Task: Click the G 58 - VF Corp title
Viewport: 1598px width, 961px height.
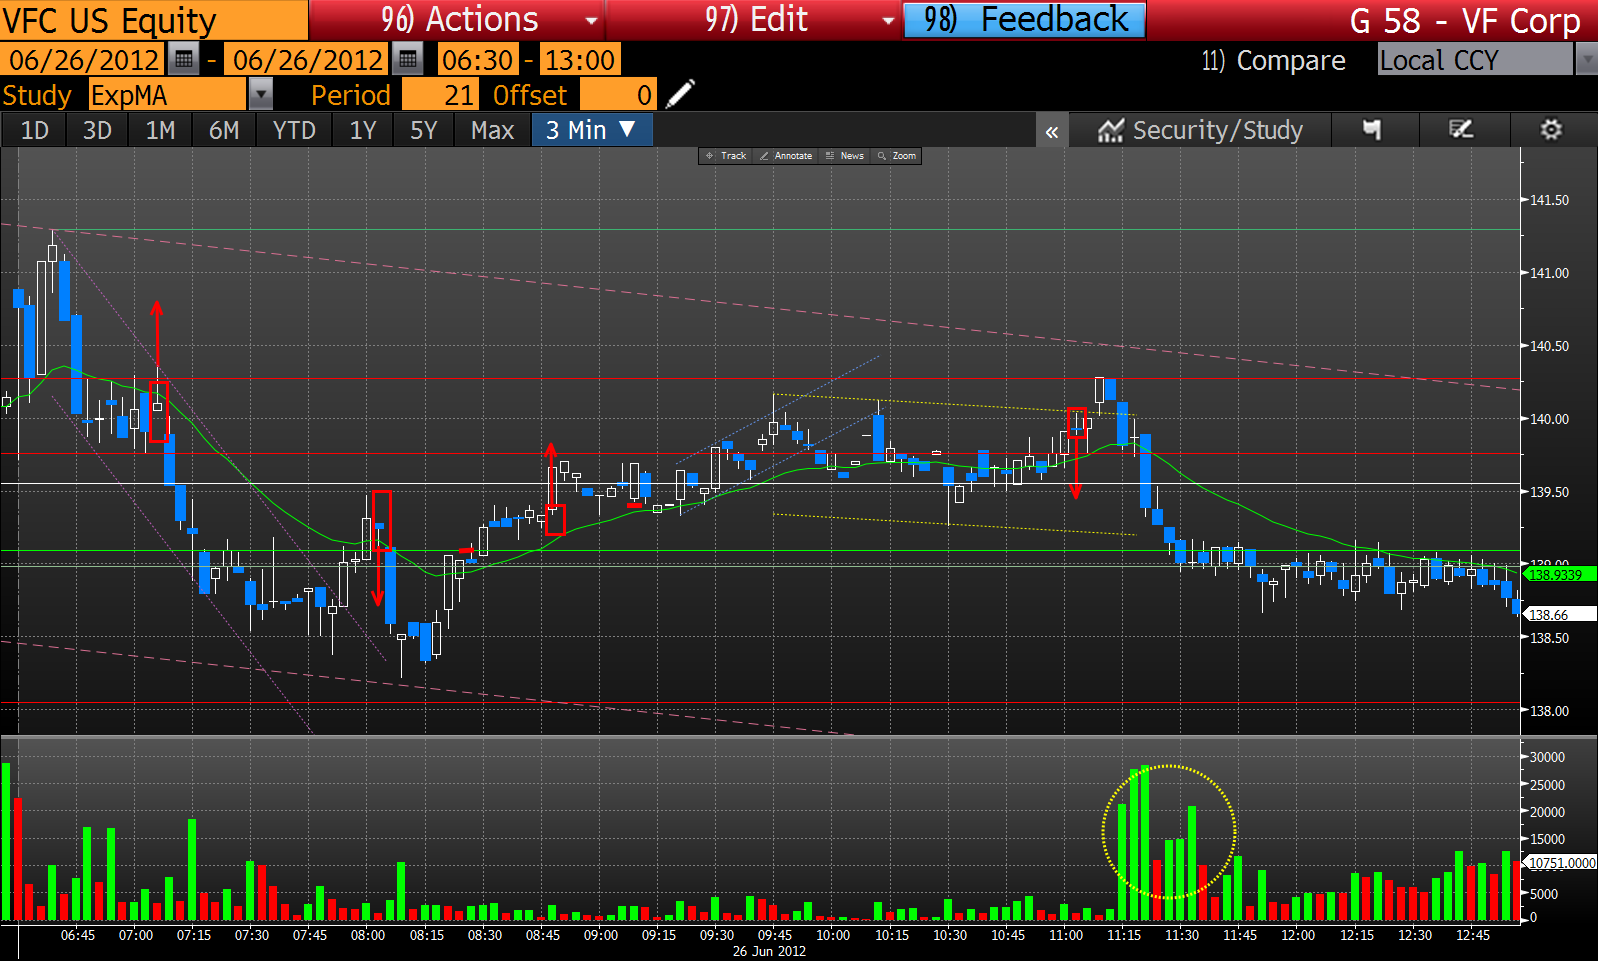Action: [1465, 20]
